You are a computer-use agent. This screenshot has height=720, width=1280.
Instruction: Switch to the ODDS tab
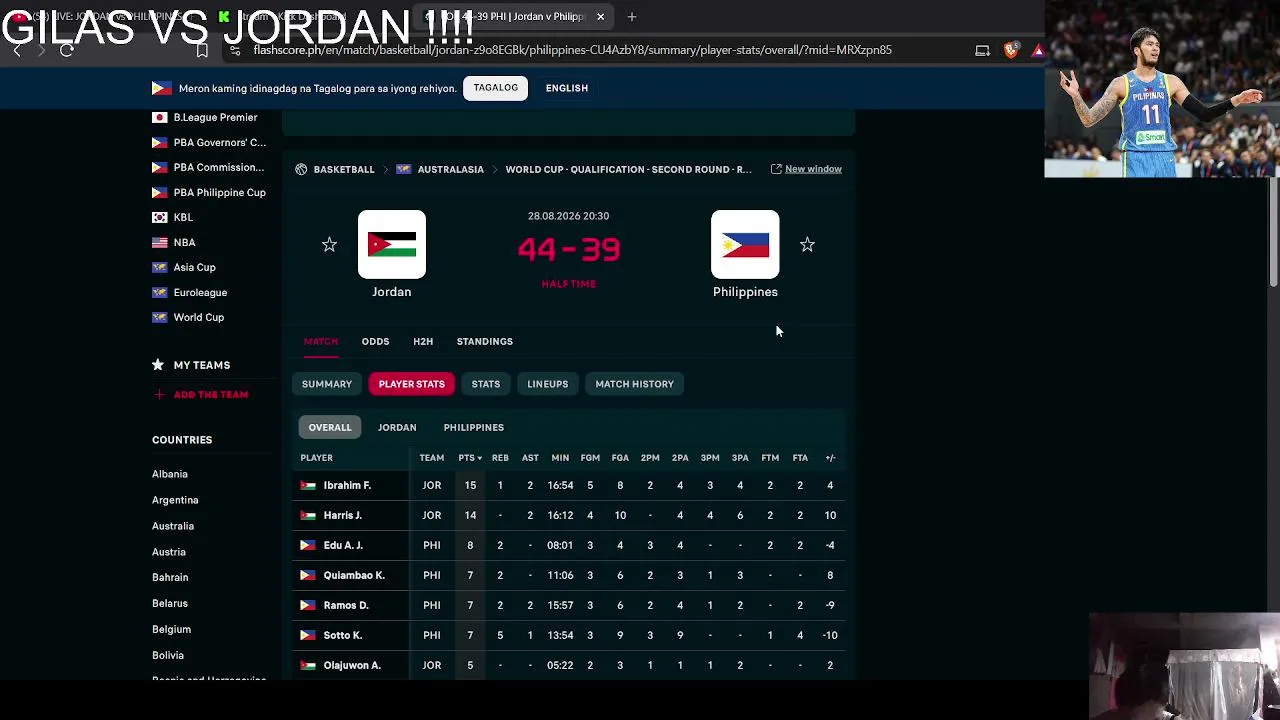375,341
